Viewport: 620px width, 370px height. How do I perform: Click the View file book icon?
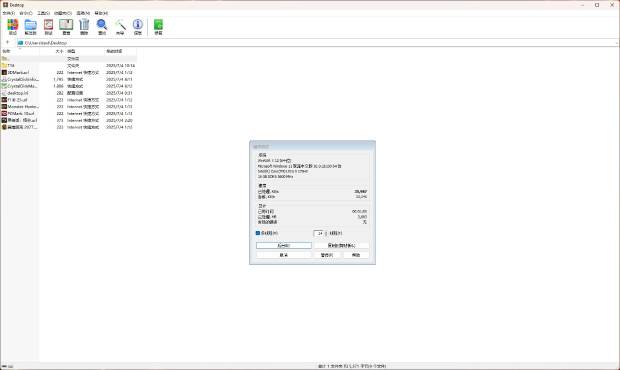[66, 25]
